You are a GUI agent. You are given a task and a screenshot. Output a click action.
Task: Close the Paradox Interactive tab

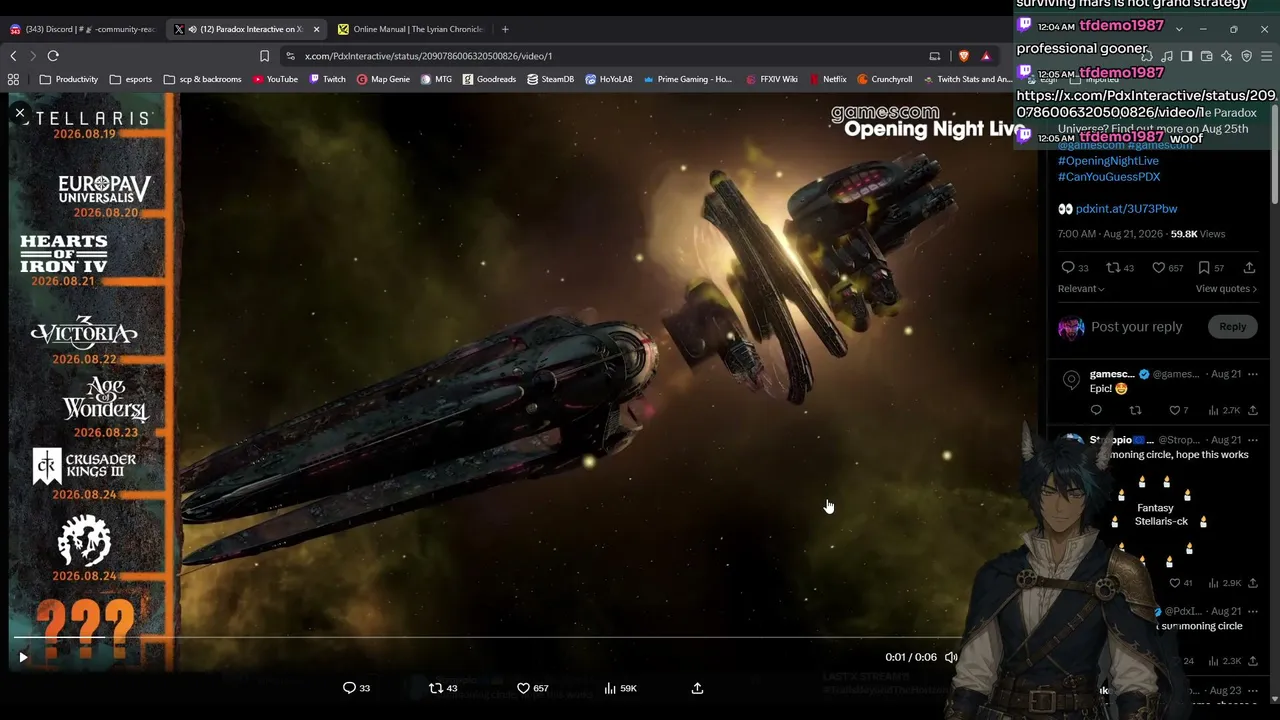(x=316, y=29)
